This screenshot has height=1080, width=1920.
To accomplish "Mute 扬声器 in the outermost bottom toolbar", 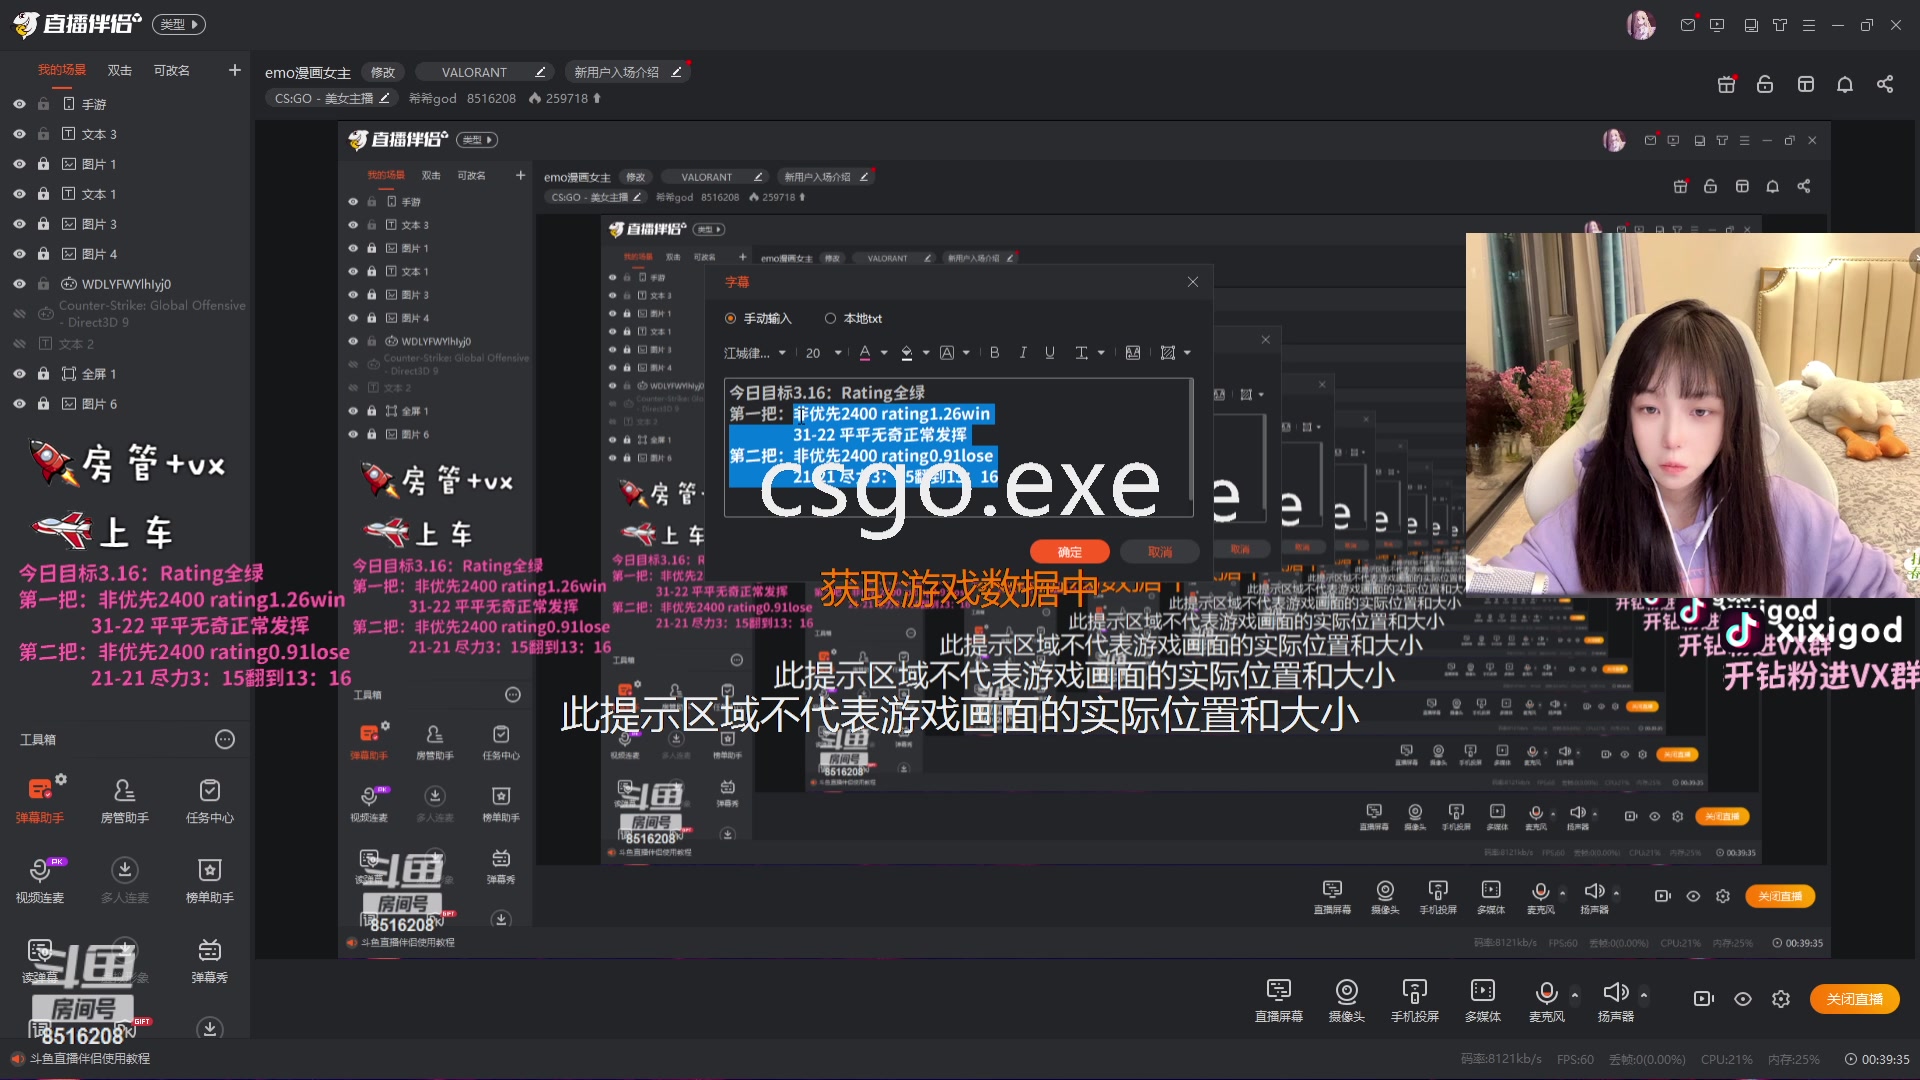I will tap(1615, 999).
